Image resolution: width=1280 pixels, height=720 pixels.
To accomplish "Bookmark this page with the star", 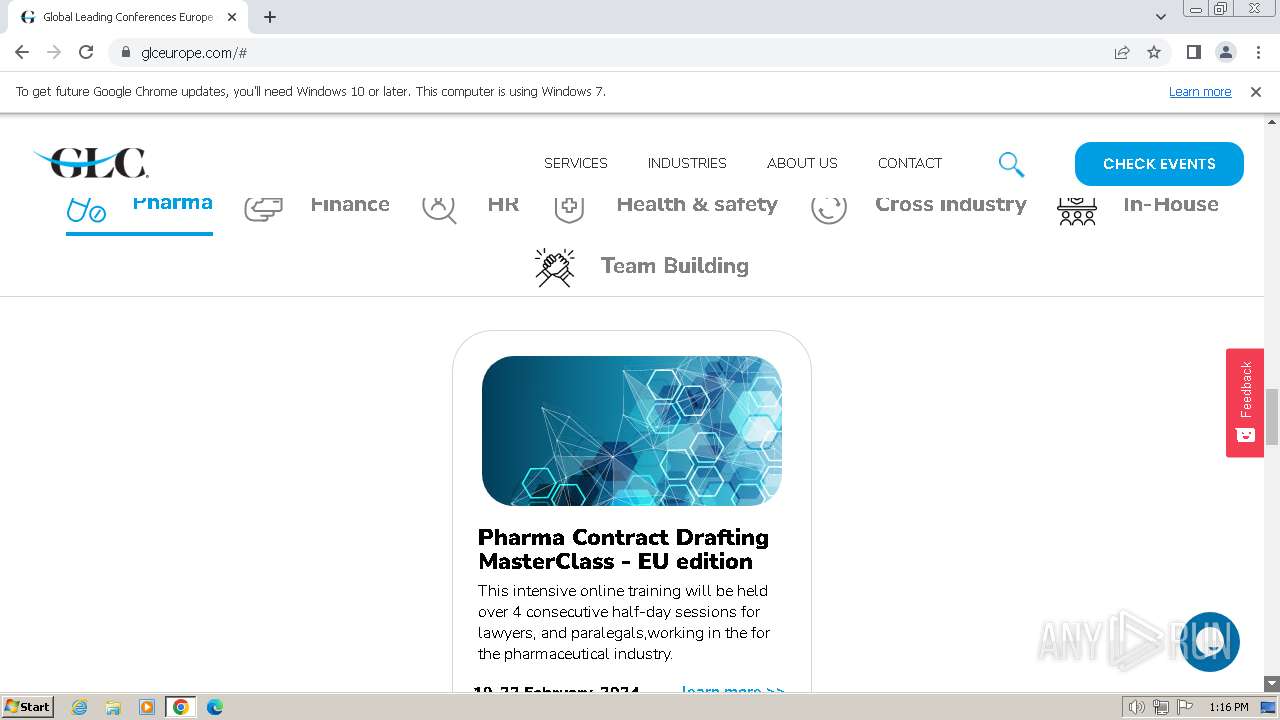I will pos(1154,52).
